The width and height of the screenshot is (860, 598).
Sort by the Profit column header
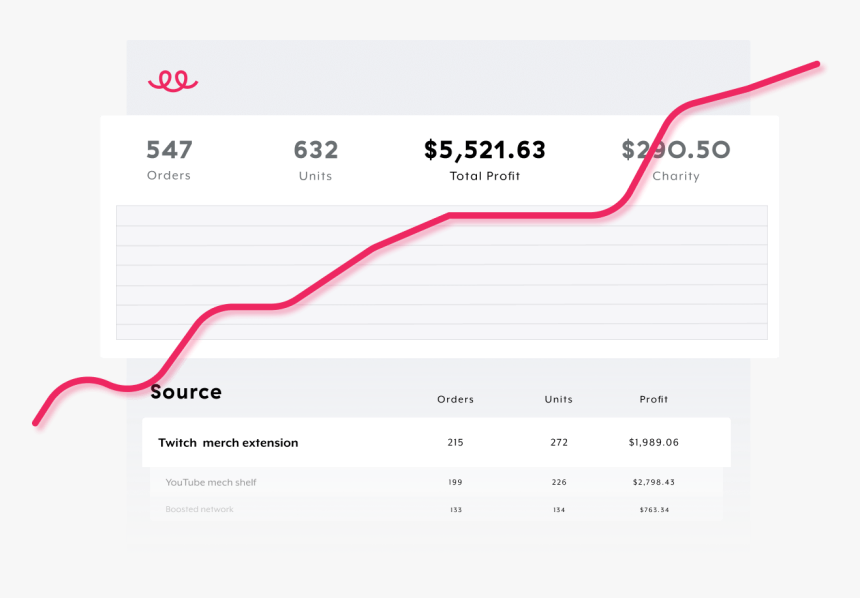pos(654,400)
